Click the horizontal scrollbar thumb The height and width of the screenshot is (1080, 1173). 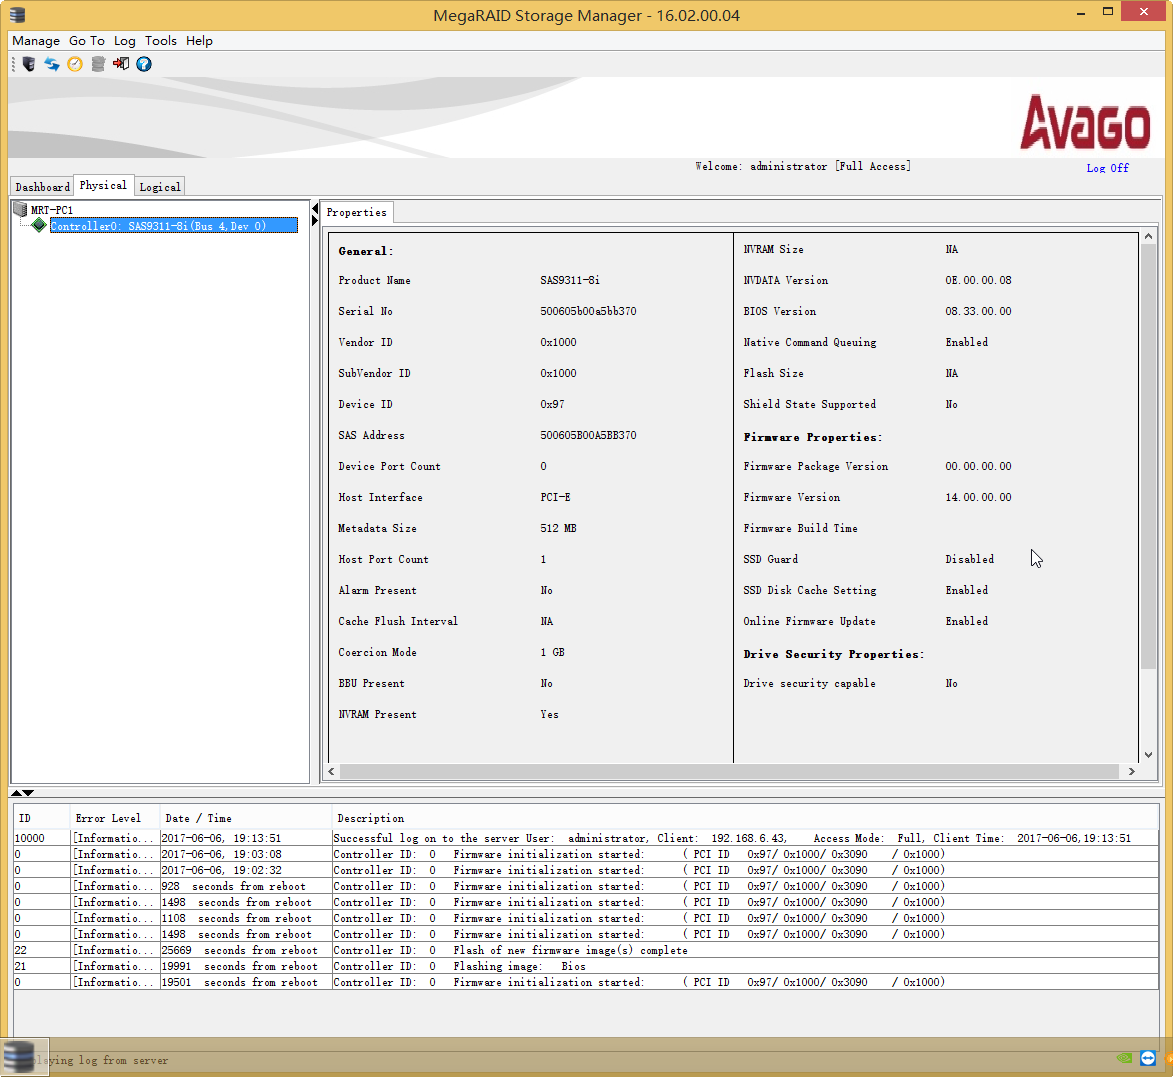(729, 771)
